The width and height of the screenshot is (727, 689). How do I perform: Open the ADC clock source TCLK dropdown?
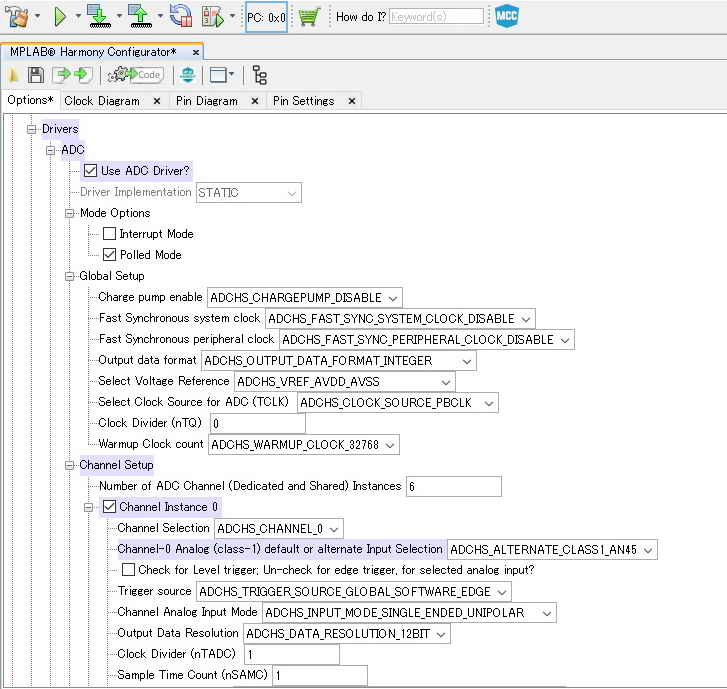click(x=397, y=402)
